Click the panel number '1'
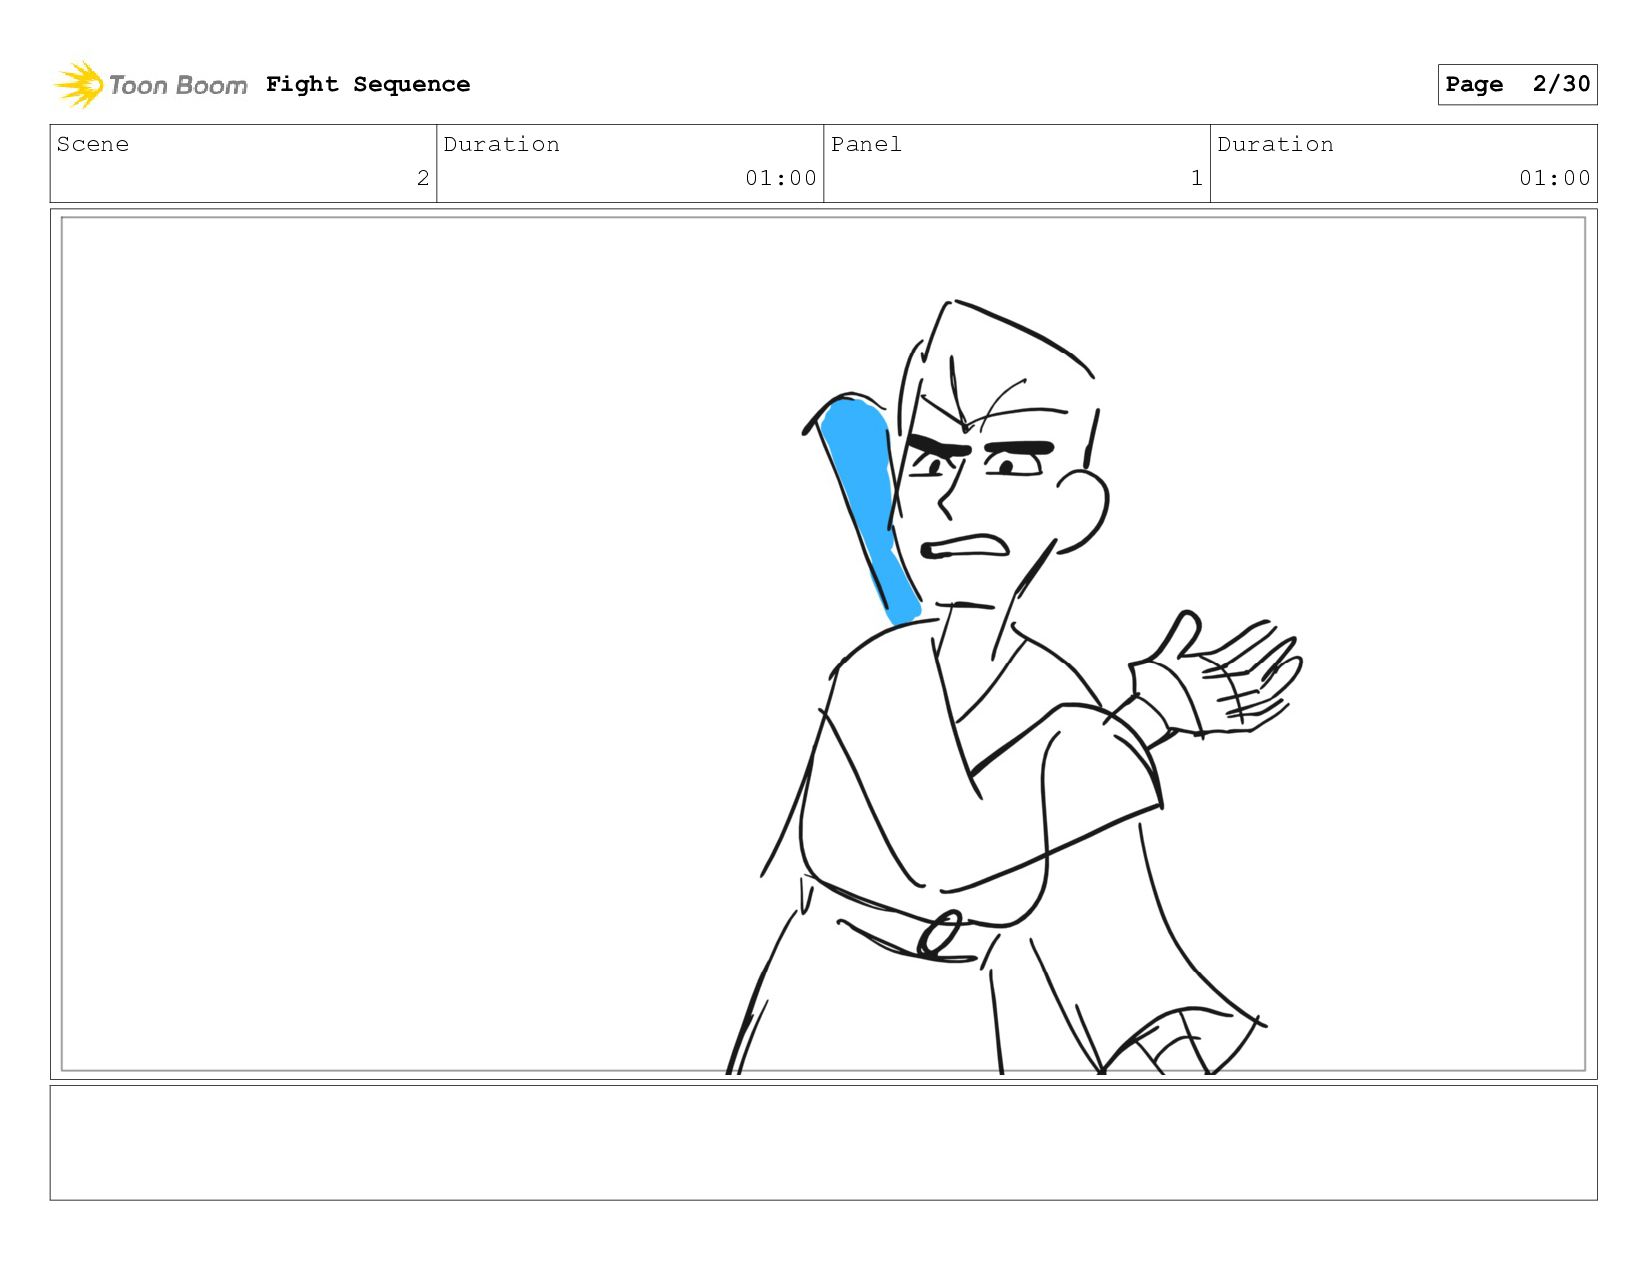Viewport: 1650px width, 1275px height. pyautogui.click(x=1197, y=178)
